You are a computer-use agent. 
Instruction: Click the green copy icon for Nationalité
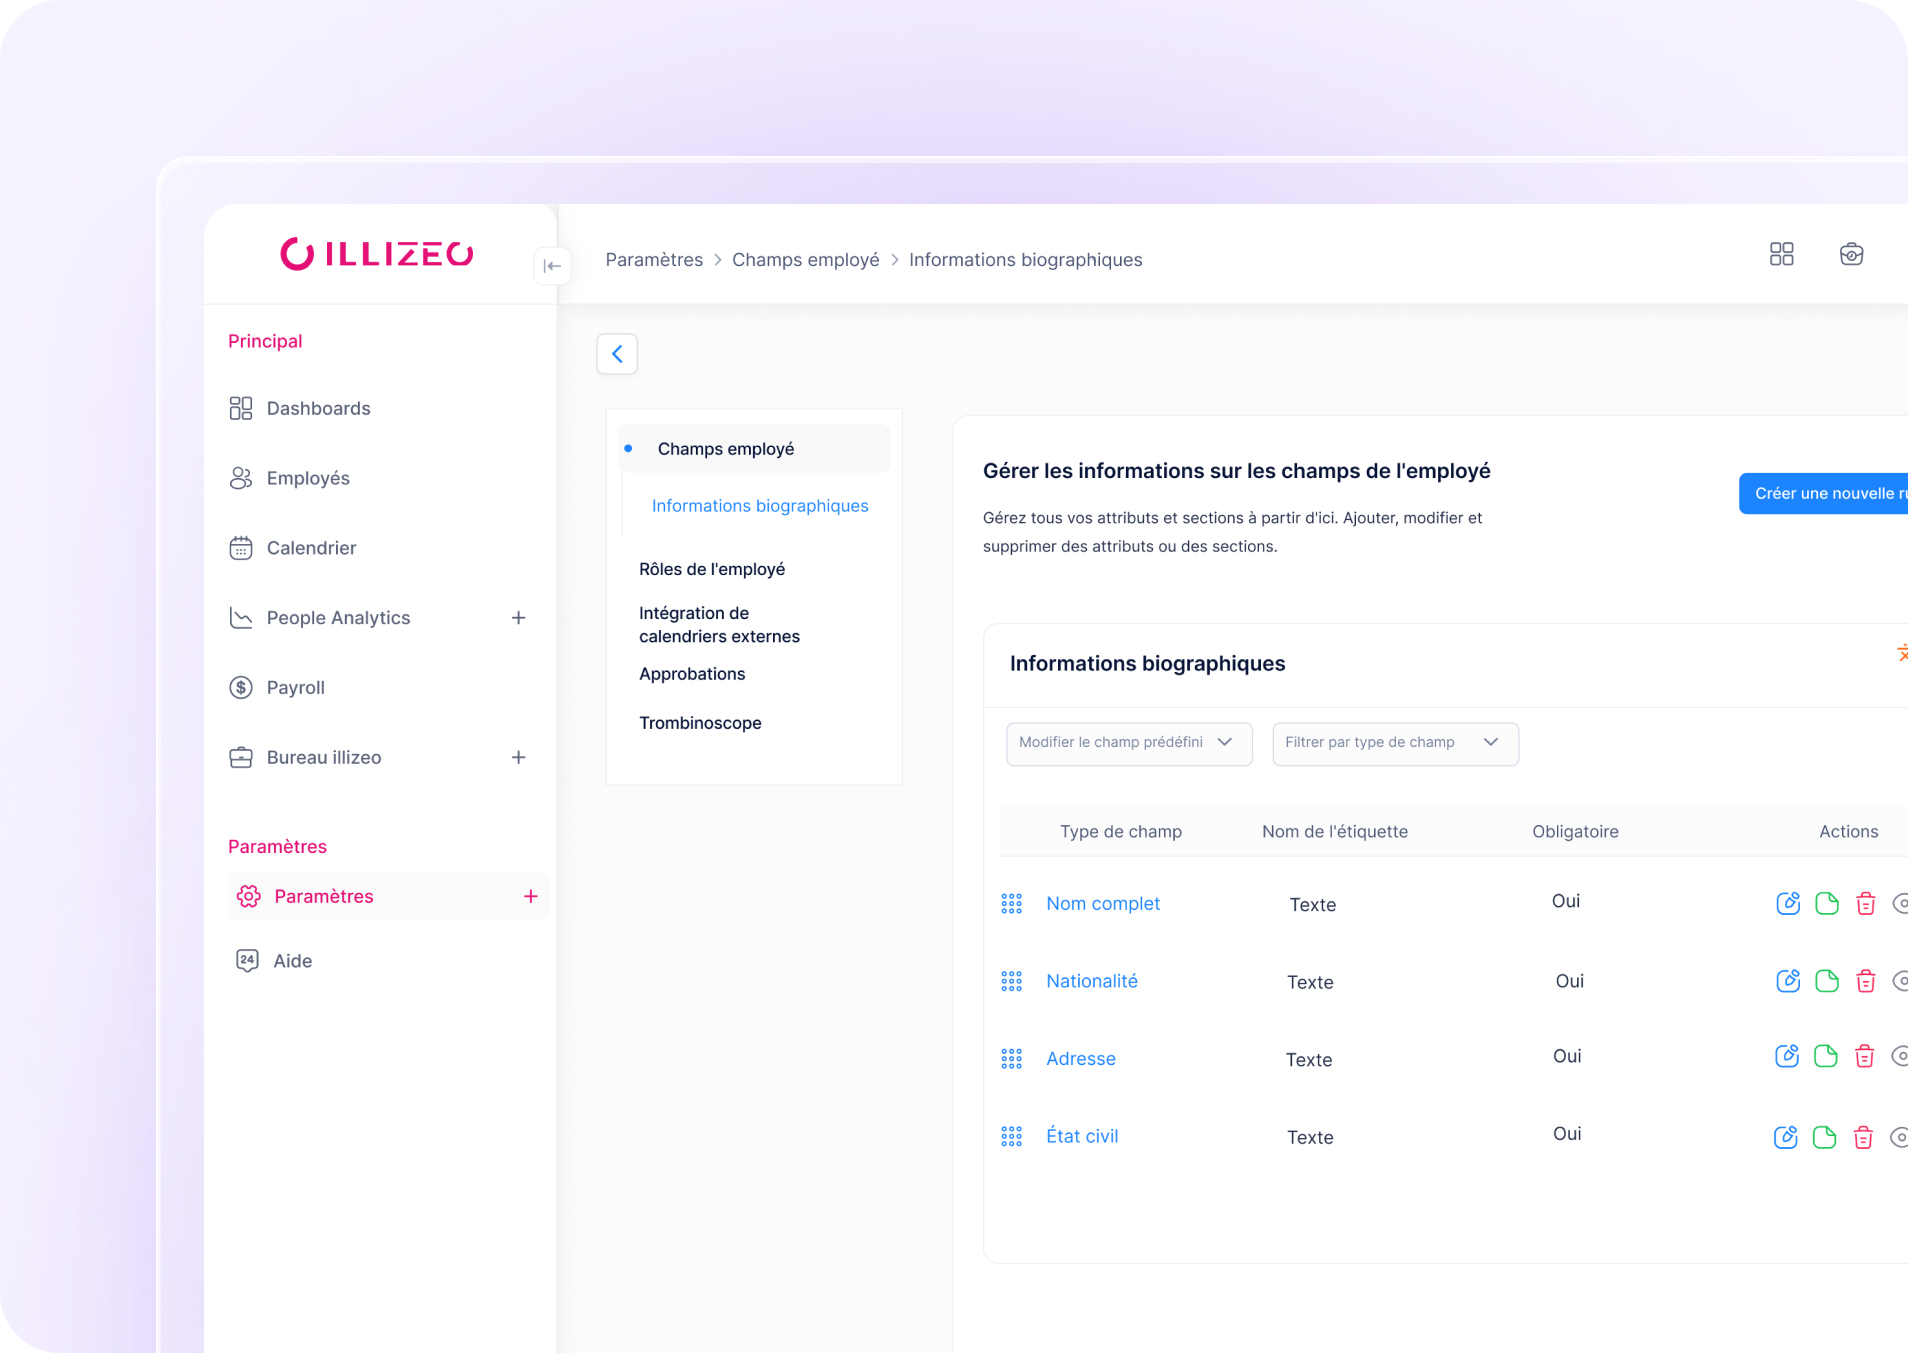pyautogui.click(x=1827, y=981)
